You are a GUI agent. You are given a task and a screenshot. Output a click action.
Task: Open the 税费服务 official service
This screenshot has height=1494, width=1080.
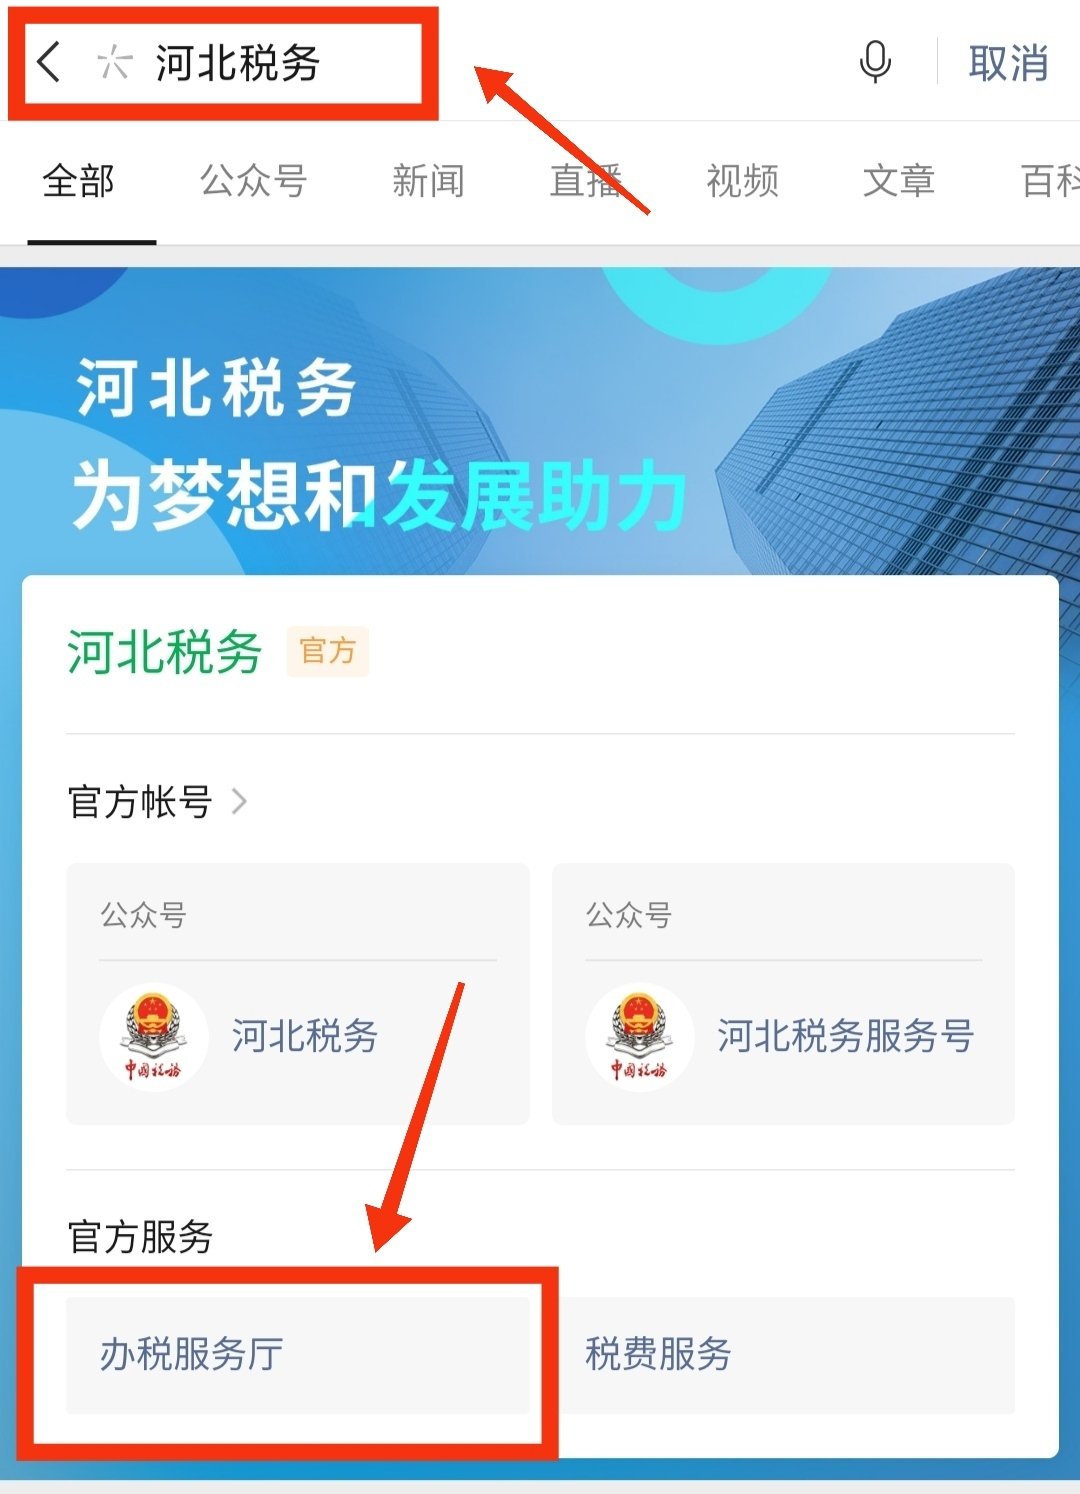coord(783,1355)
